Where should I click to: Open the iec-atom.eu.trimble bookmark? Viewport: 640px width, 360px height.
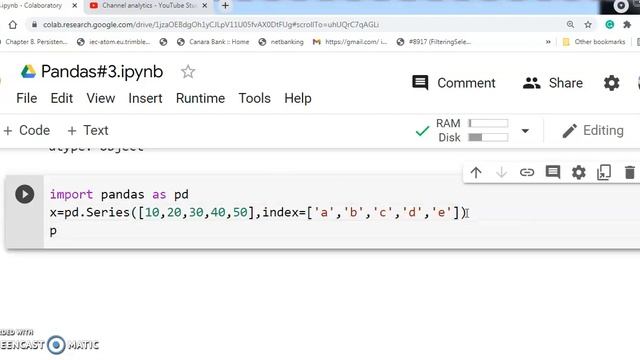114,42
